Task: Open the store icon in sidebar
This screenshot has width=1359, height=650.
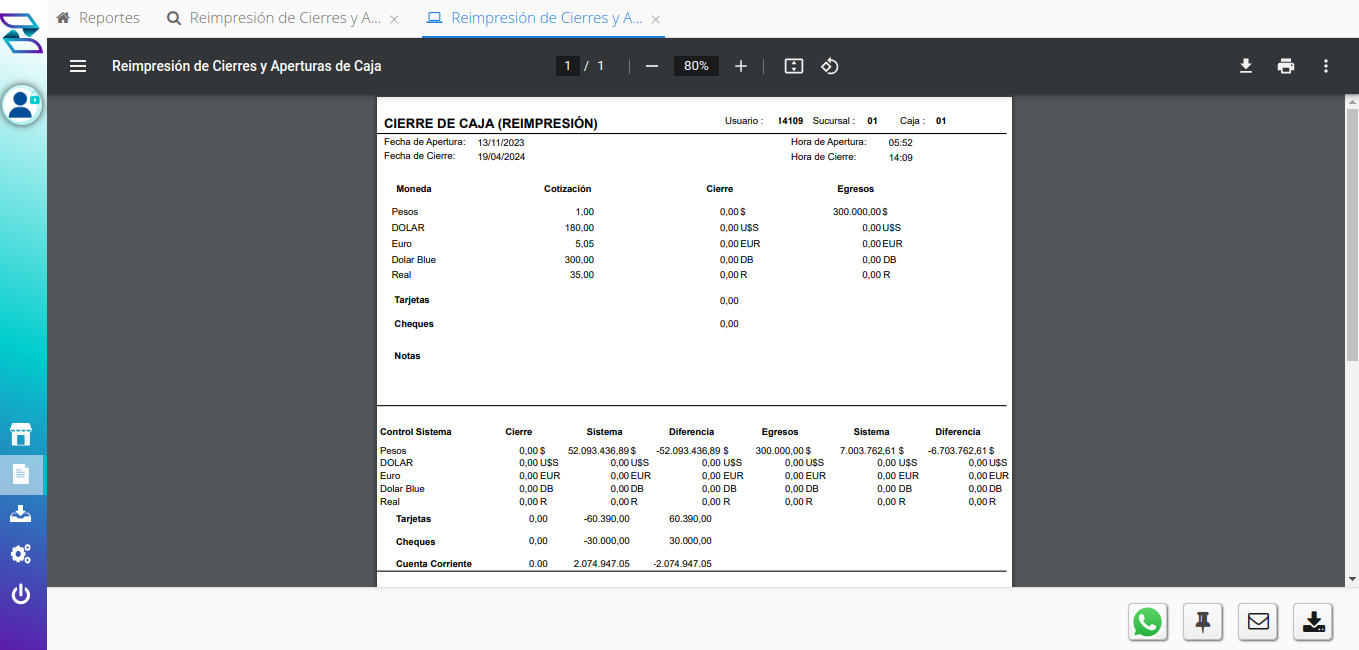Action: tap(21, 434)
